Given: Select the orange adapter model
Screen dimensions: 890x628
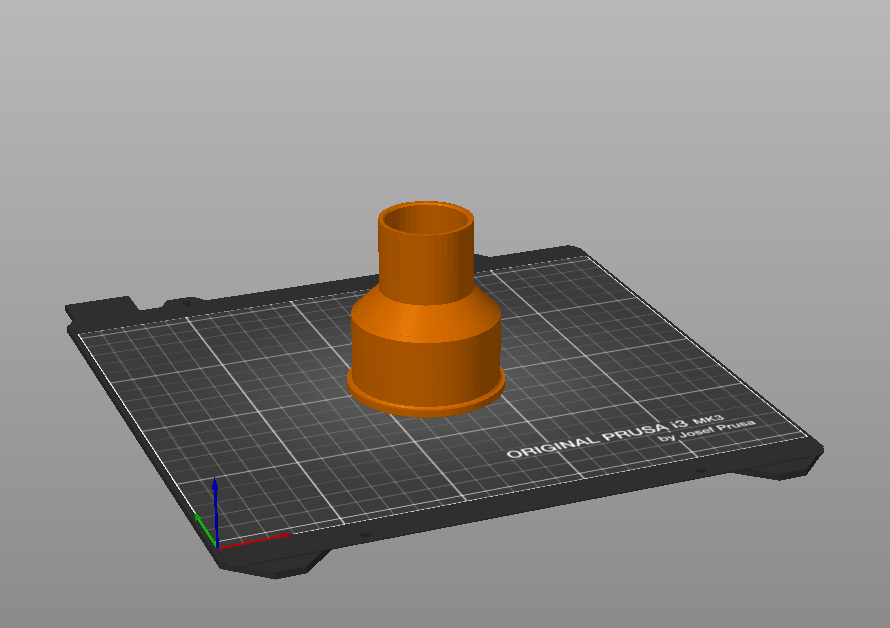Looking at the screenshot, I should (x=425, y=340).
